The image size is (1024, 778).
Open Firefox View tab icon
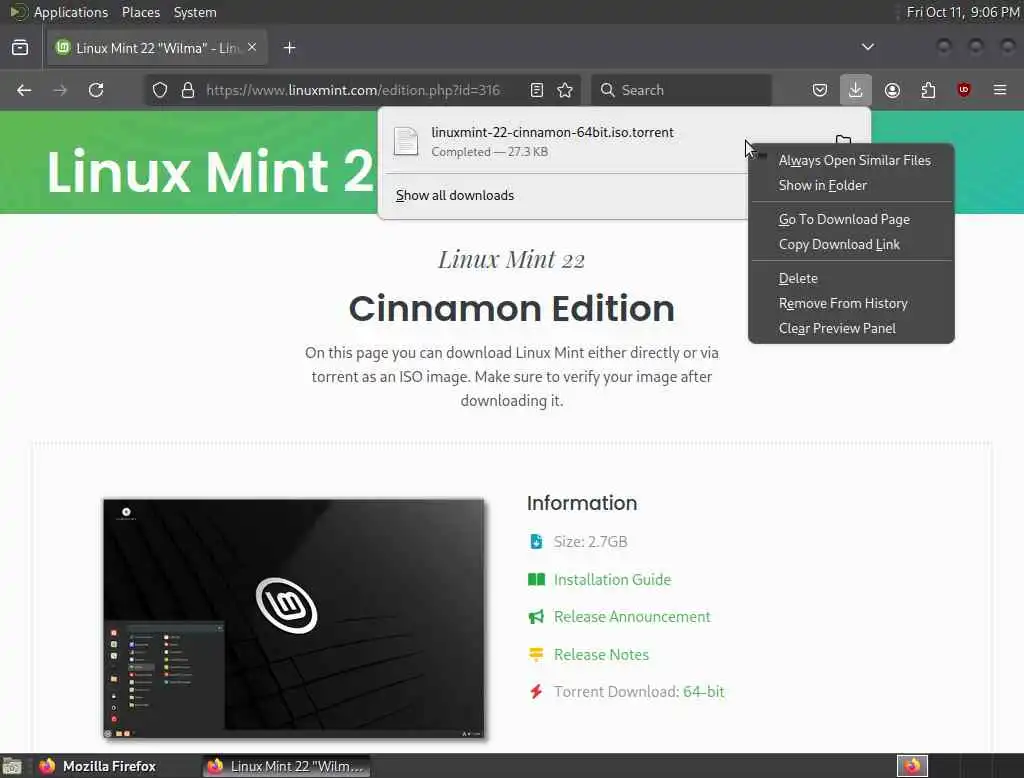point(20,48)
